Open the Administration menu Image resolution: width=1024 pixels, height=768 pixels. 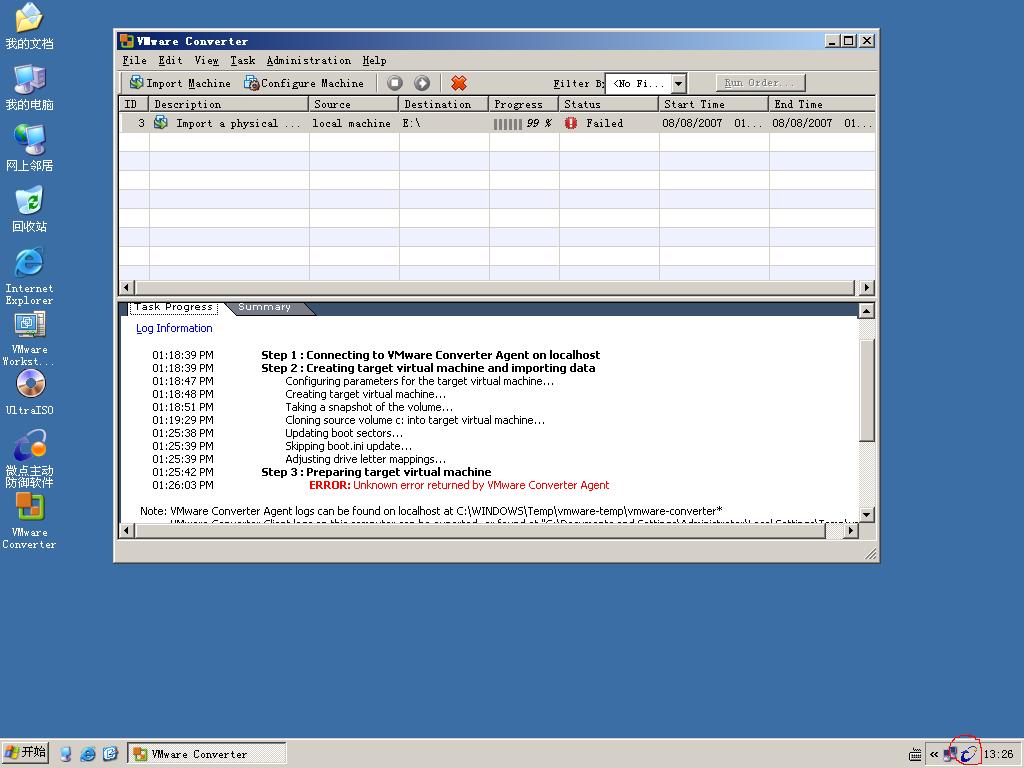(x=309, y=61)
